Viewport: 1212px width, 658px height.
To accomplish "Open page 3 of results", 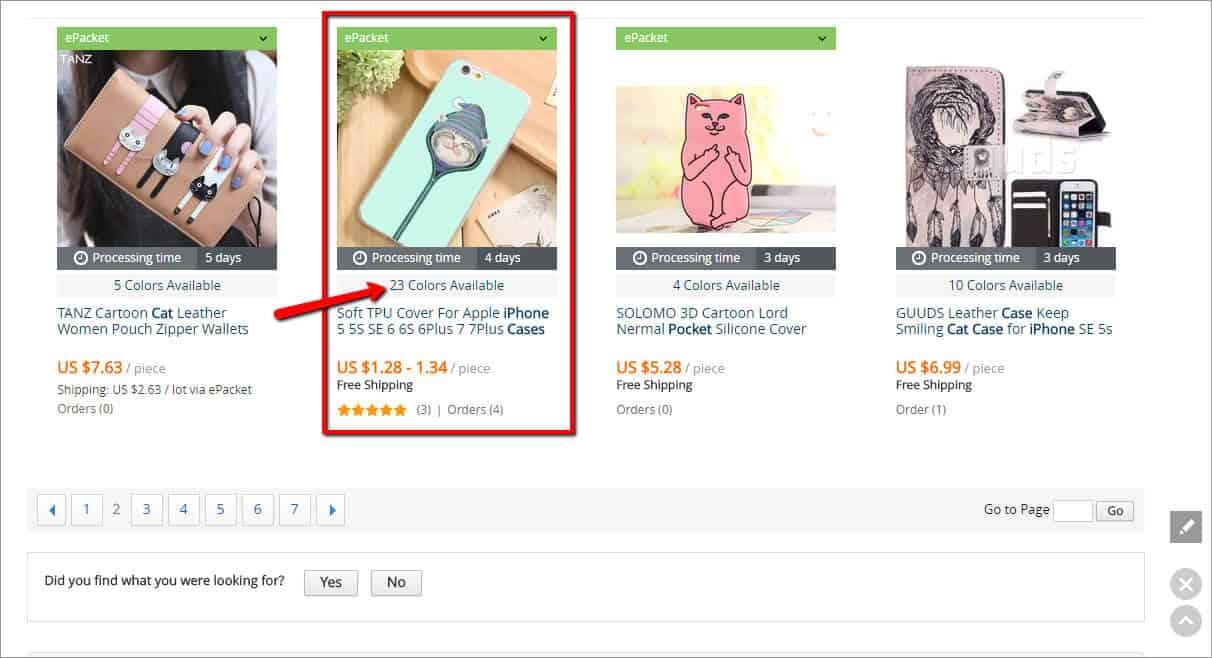I will point(146,510).
